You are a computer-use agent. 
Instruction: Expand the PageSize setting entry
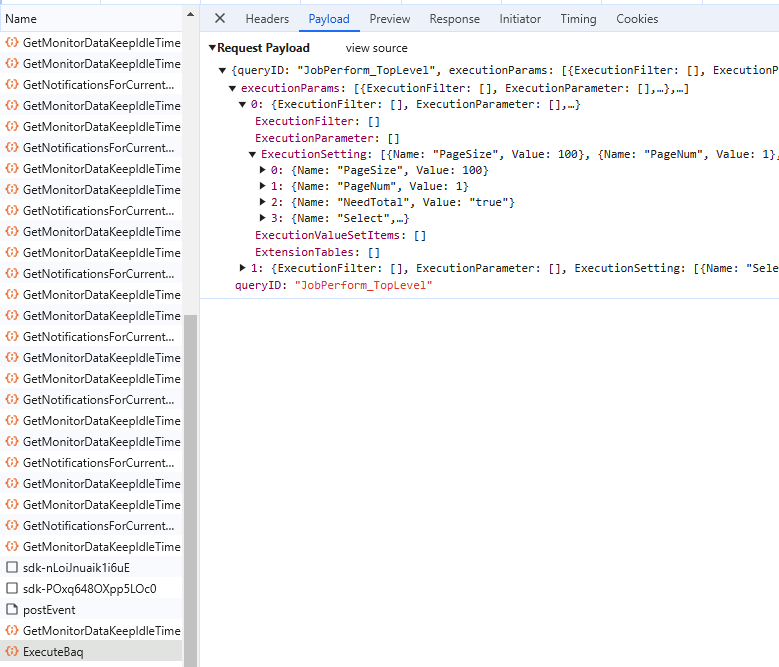(x=262, y=170)
